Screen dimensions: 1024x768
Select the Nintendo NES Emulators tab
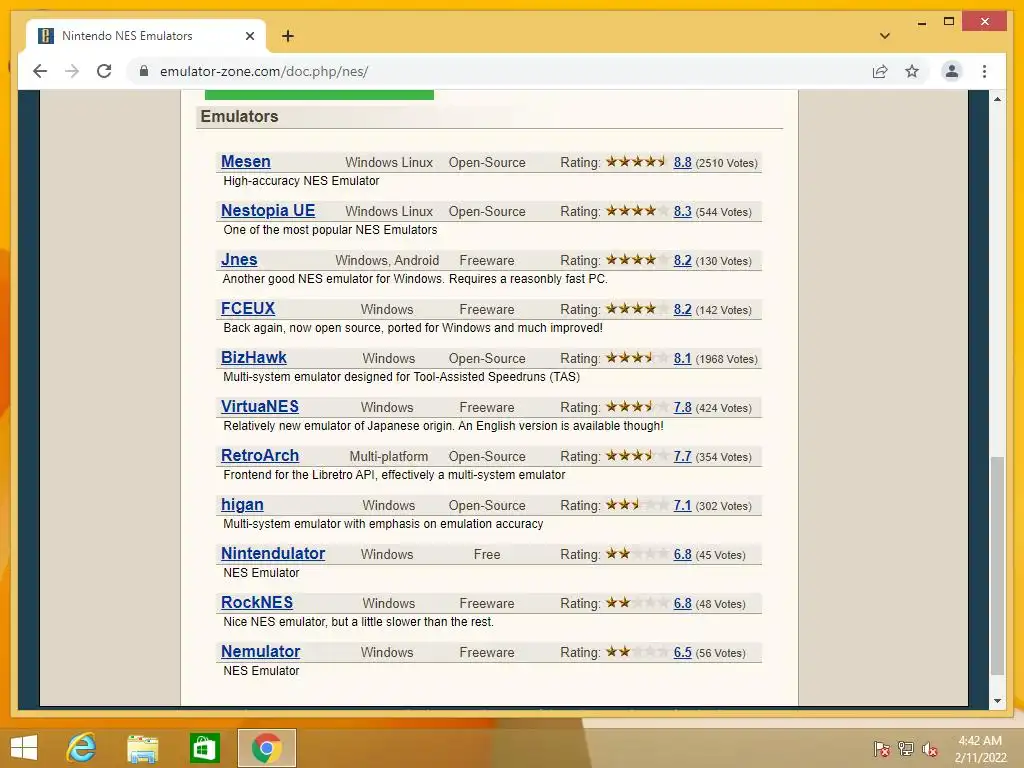point(145,36)
